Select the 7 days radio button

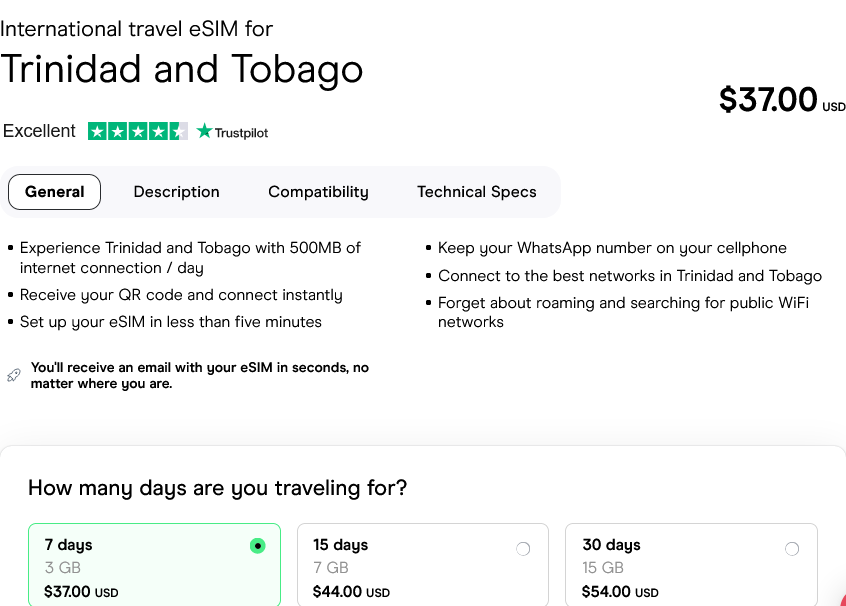pos(258,546)
